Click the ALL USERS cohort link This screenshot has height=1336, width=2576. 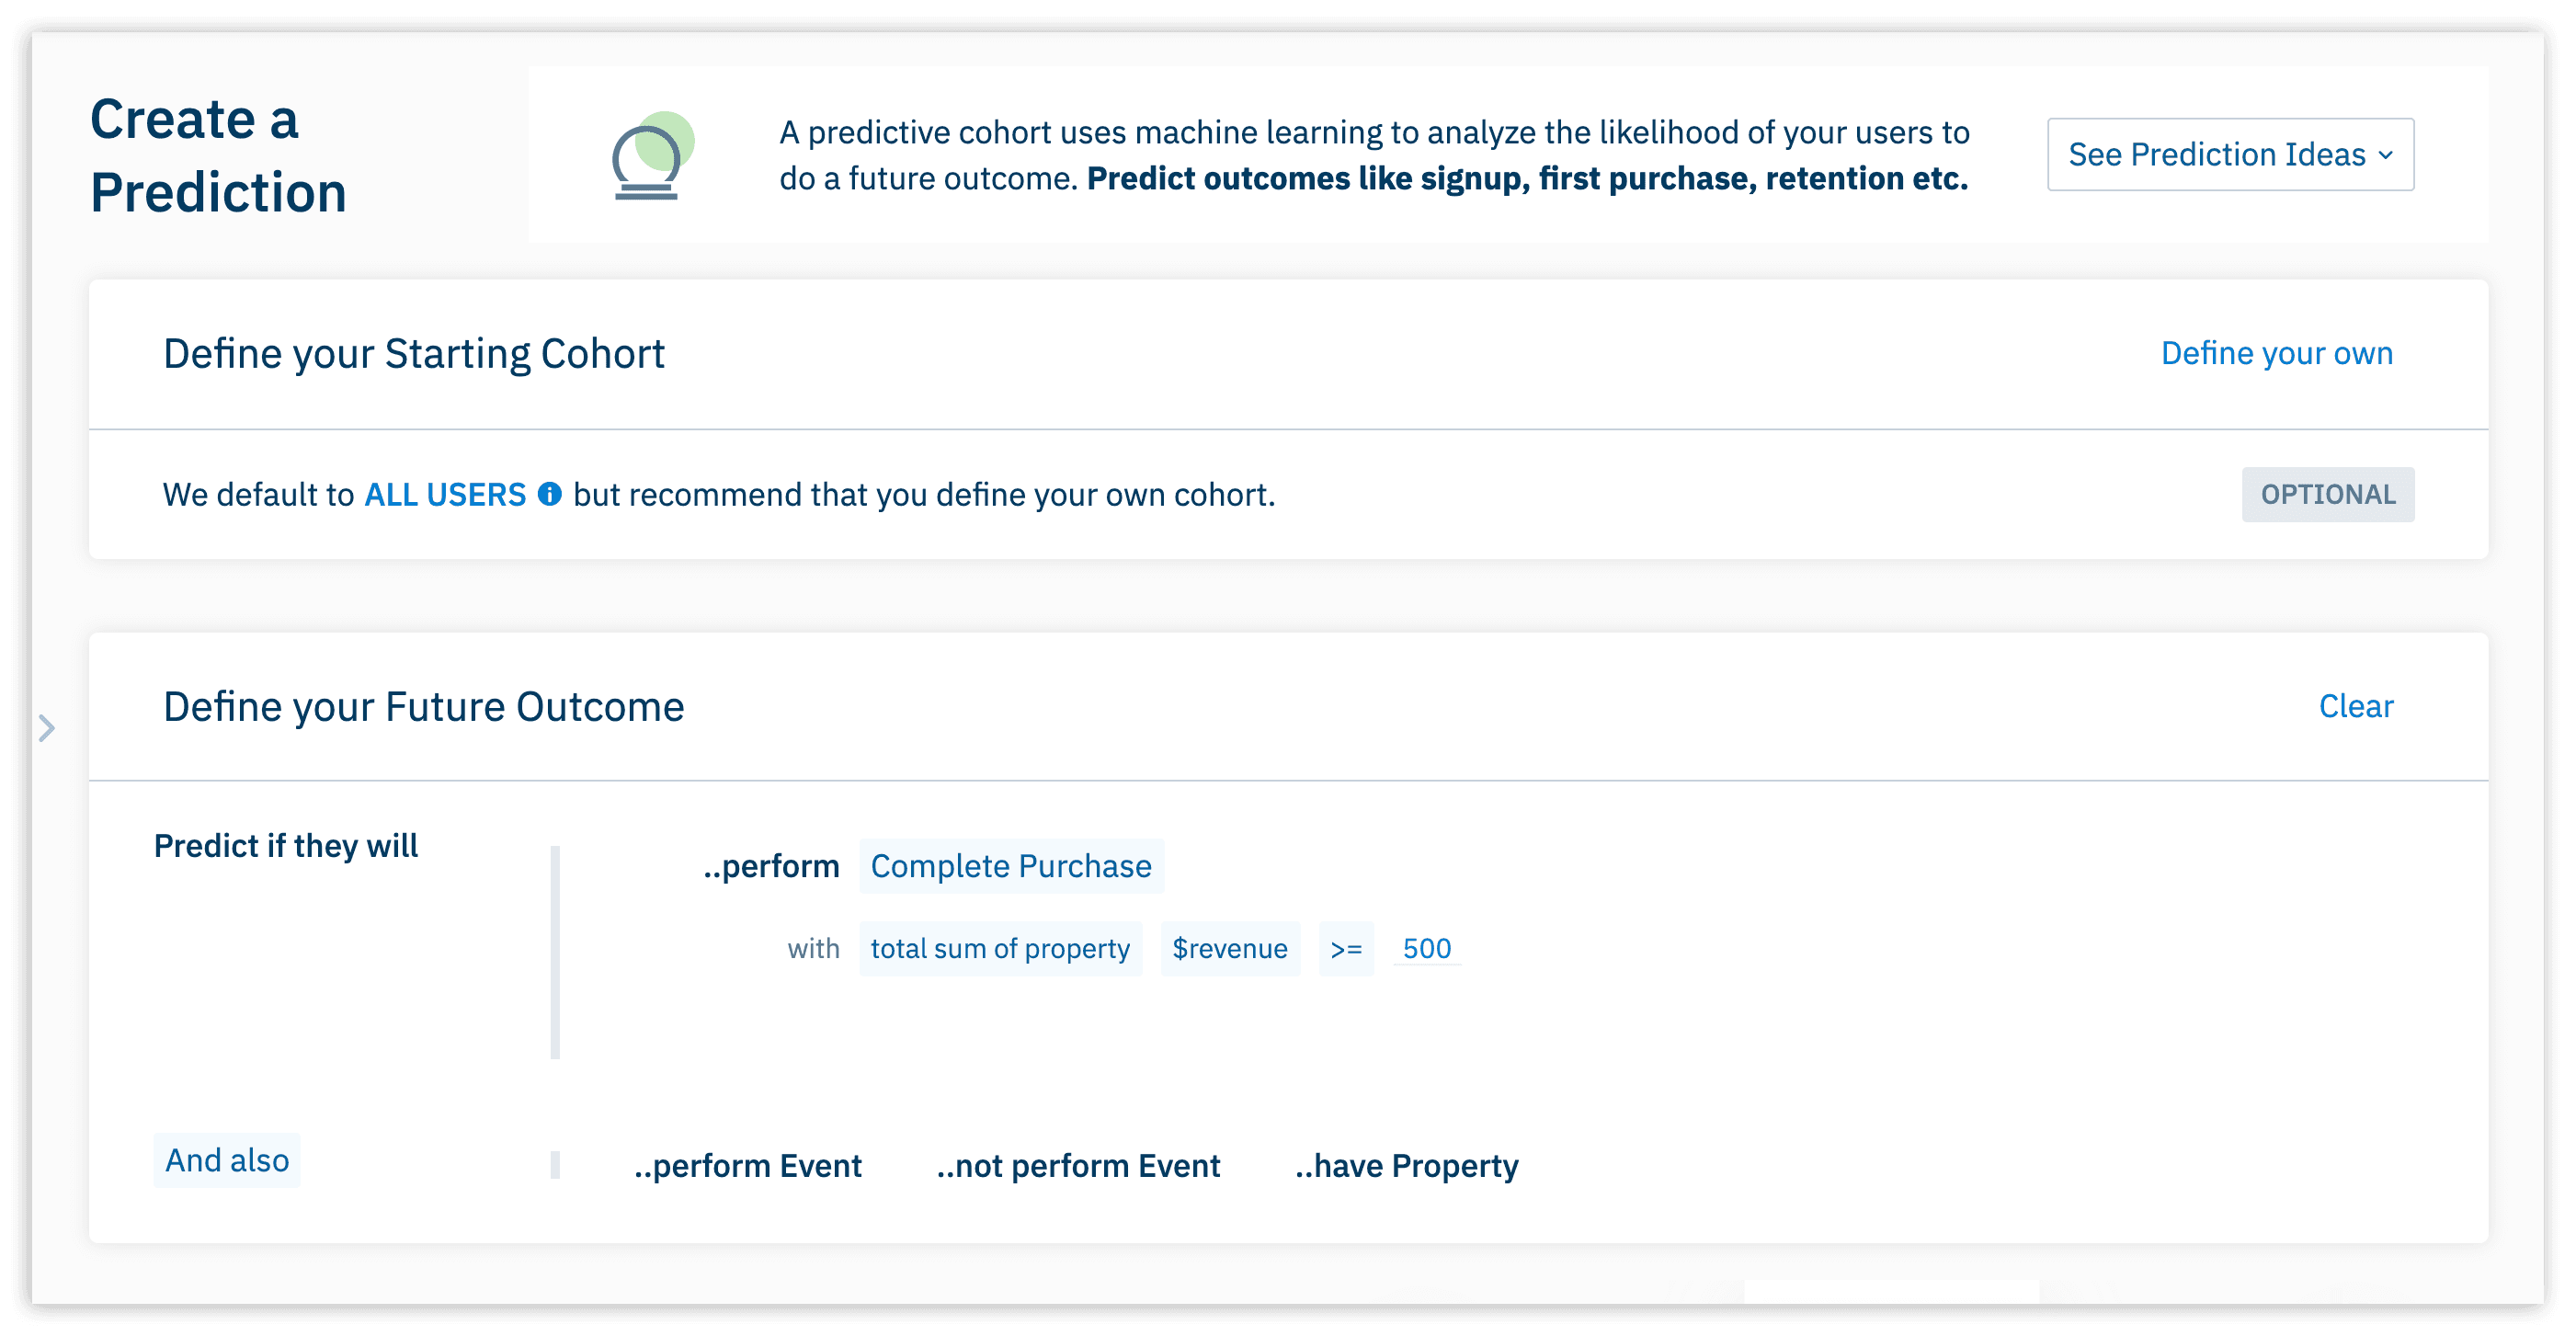click(445, 494)
